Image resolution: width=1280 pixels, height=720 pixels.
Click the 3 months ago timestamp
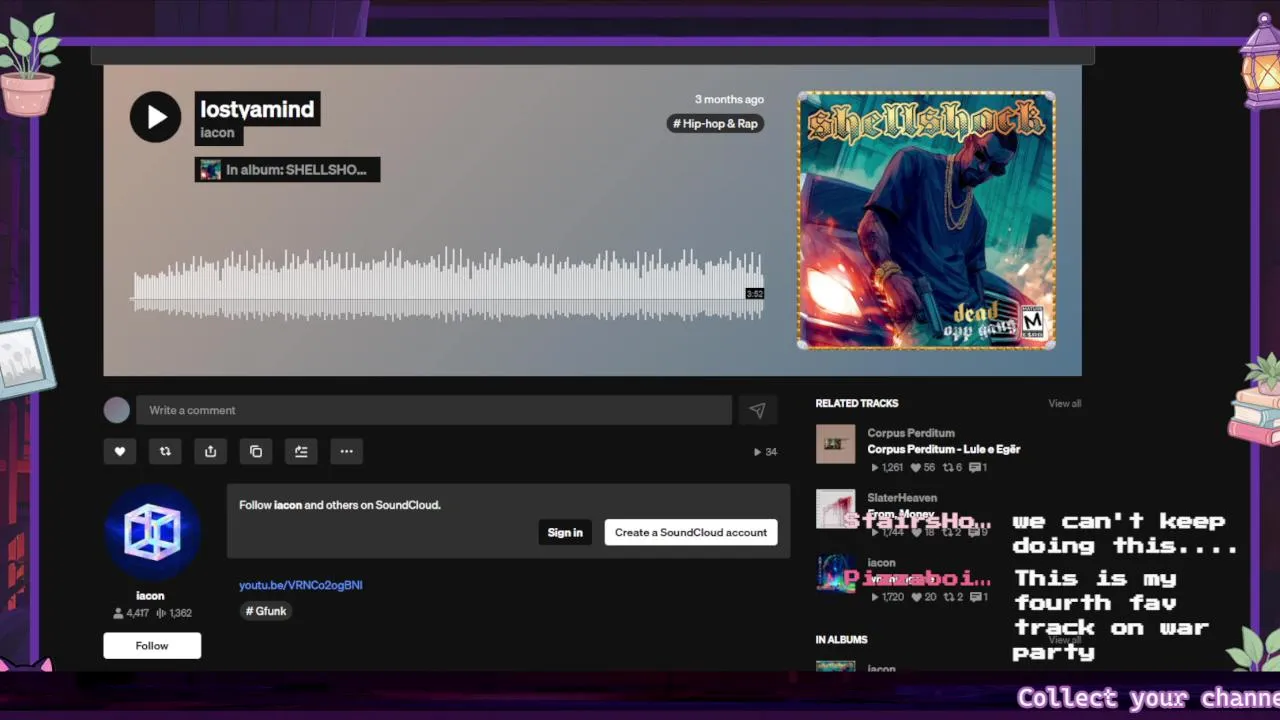(x=729, y=99)
